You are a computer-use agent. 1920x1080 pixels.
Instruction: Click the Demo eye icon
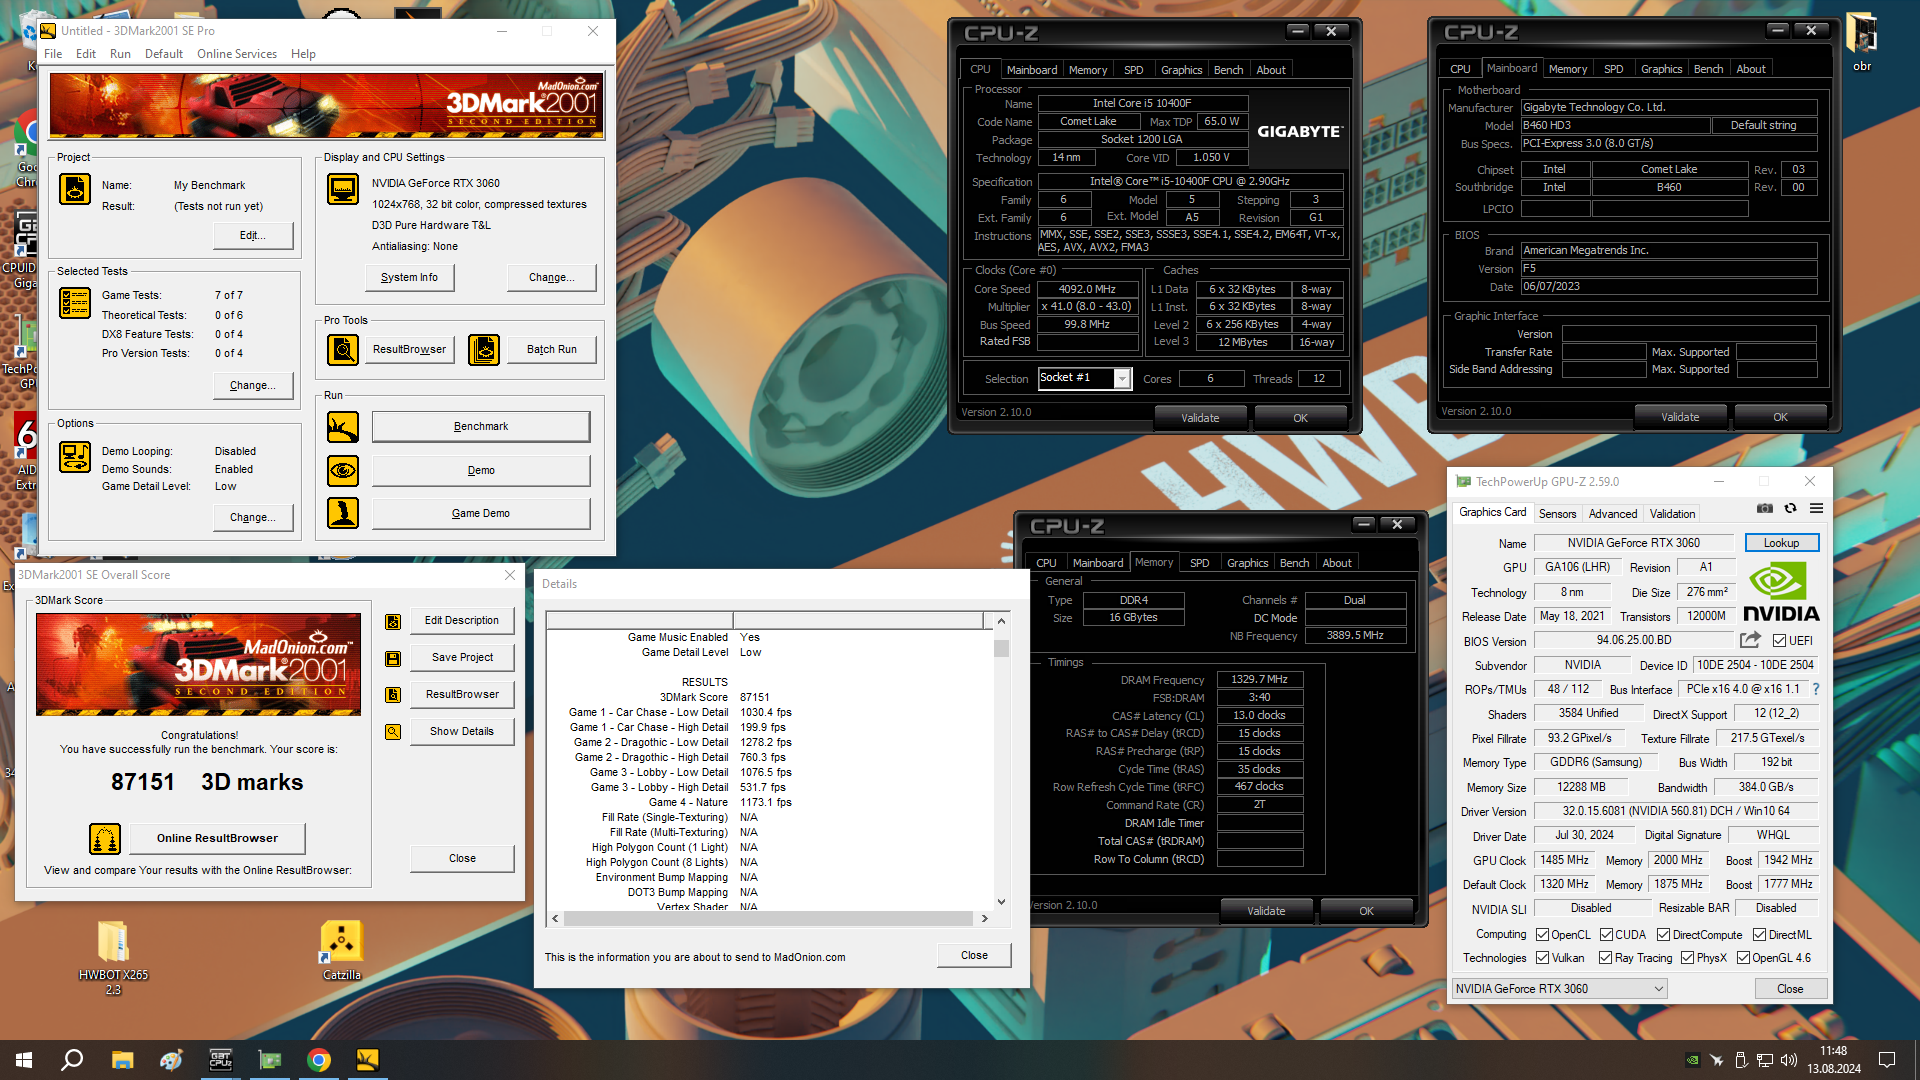pos(343,470)
